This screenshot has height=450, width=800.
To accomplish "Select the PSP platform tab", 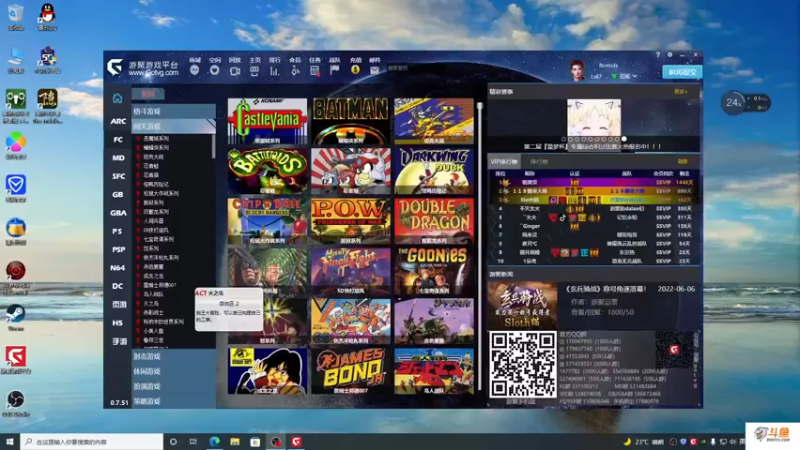I will point(118,249).
